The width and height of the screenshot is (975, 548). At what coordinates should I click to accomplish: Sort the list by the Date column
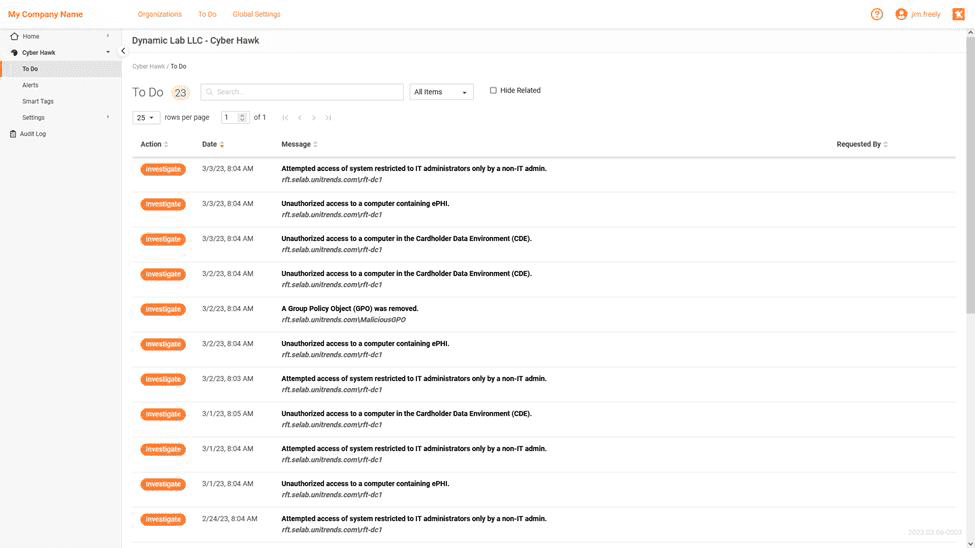click(x=212, y=144)
